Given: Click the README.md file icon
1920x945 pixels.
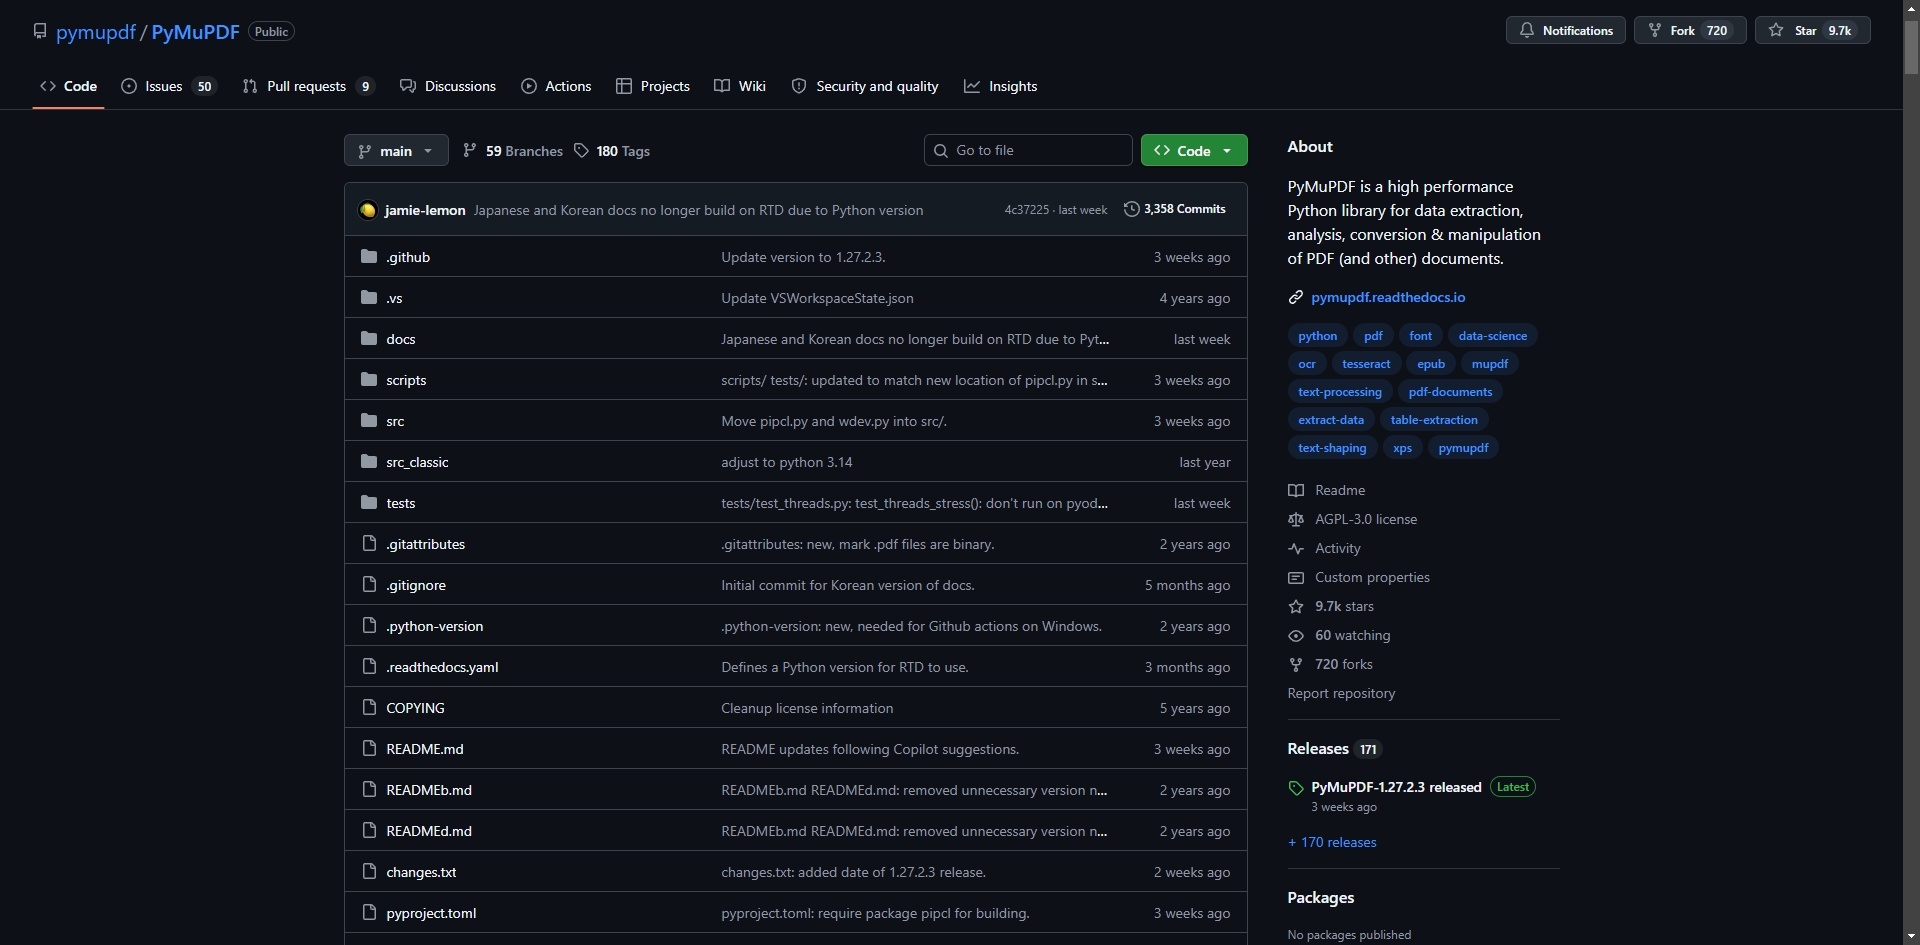Looking at the screenshot, I should 369,749.
